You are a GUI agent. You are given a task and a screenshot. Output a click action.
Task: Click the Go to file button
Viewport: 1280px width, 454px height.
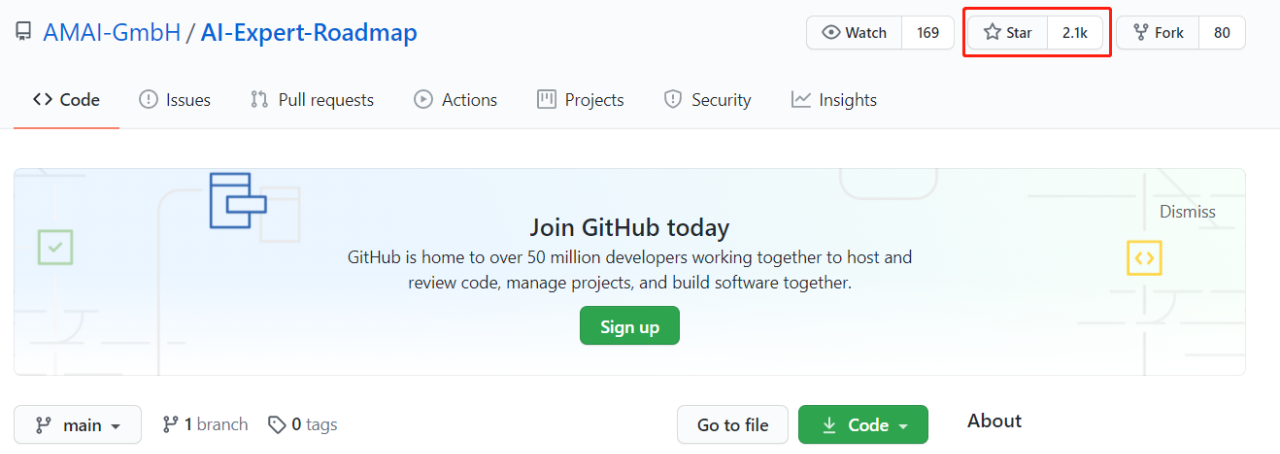pos(733,425)
